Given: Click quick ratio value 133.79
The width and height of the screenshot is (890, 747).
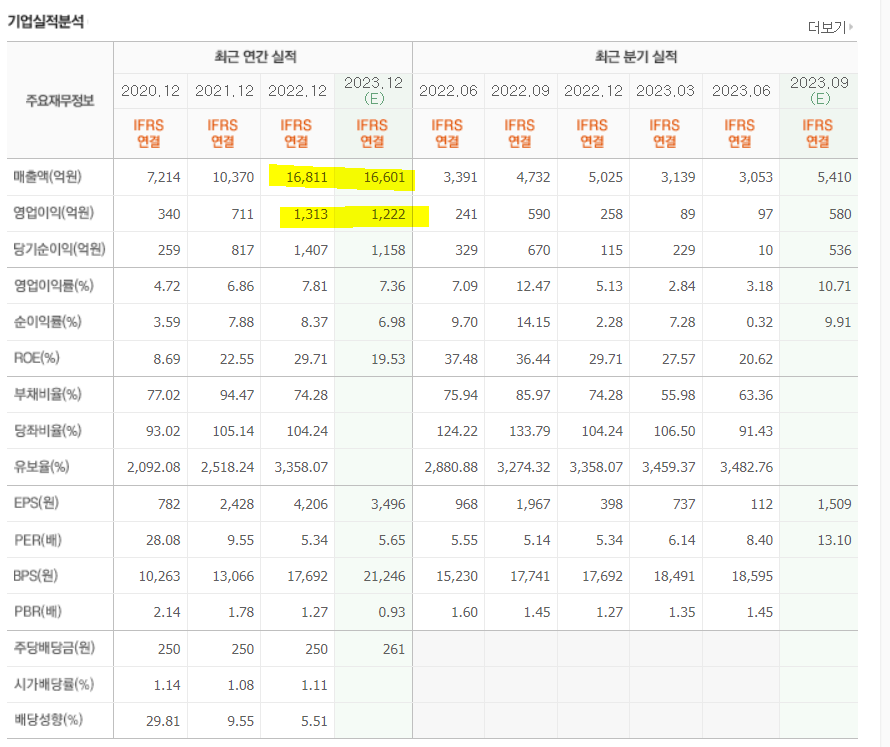Looking at the screenshot, I should pyautogui.click(x=530, y=431).
